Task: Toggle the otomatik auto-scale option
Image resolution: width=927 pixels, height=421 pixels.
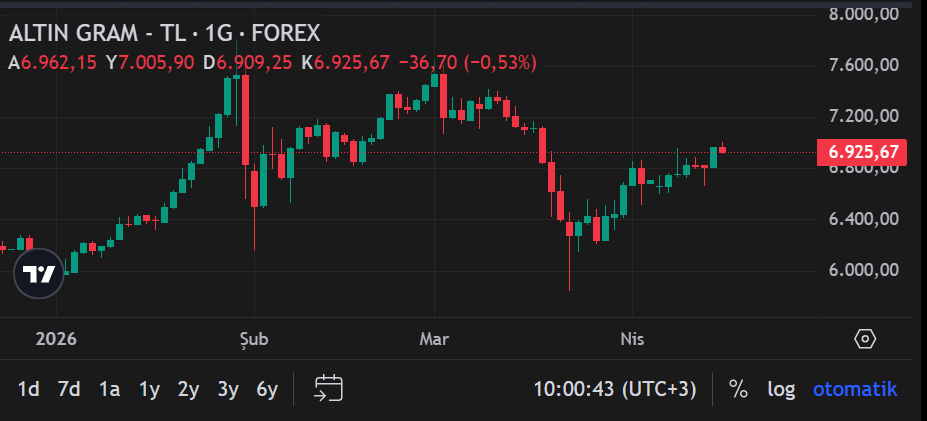Action: pyautogui.click(x=855, y=389)
